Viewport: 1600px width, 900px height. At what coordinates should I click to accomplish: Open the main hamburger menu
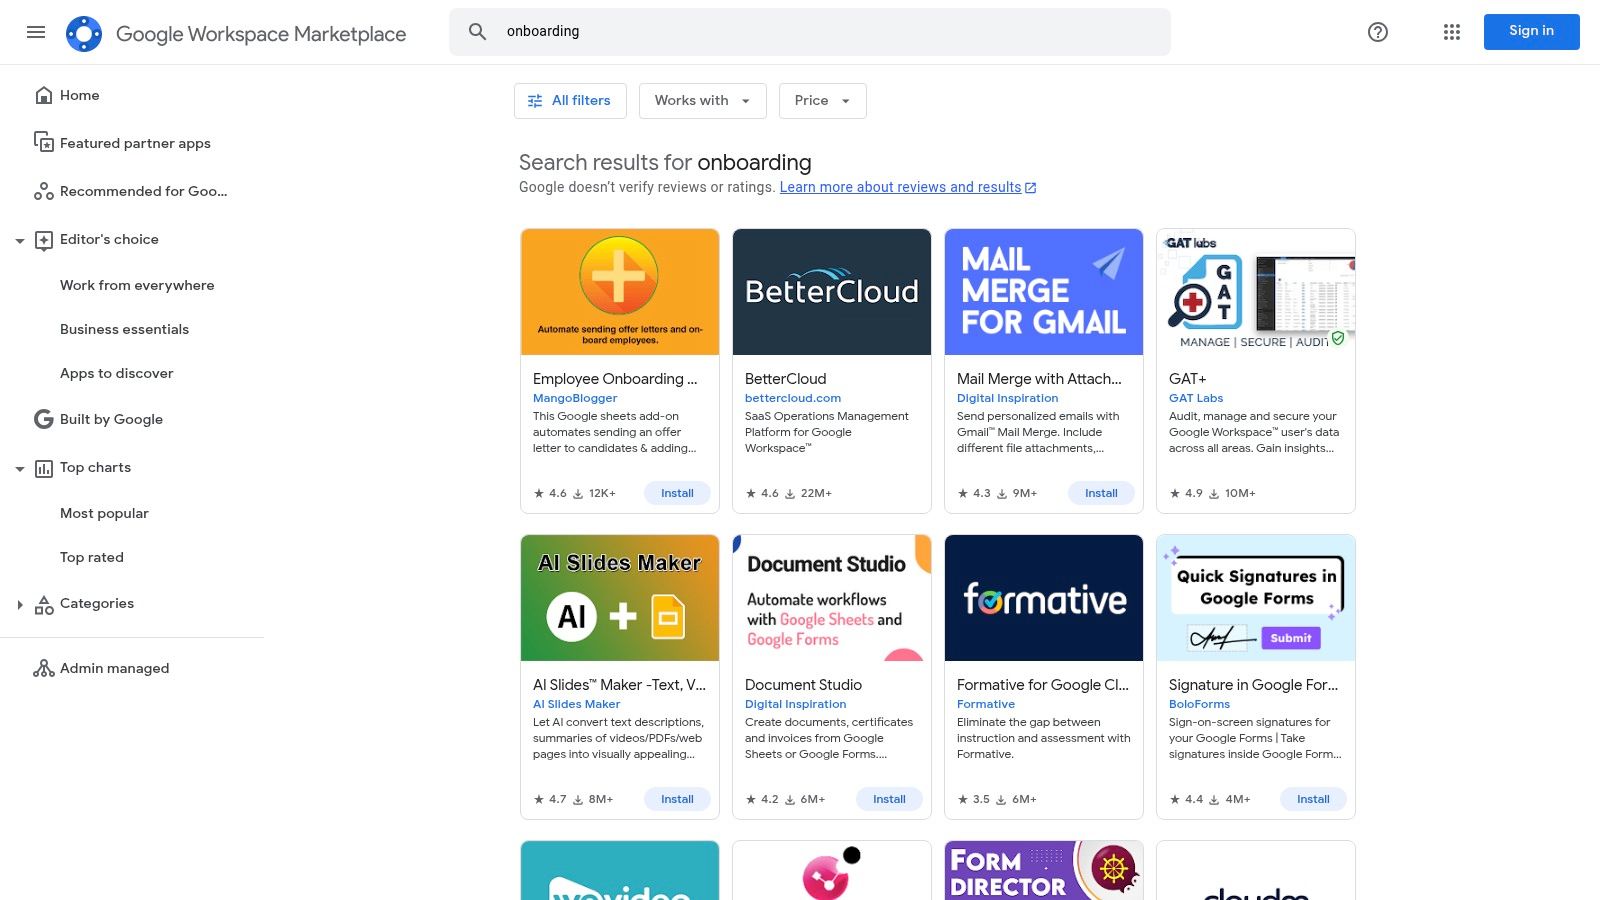coord(36,32)
